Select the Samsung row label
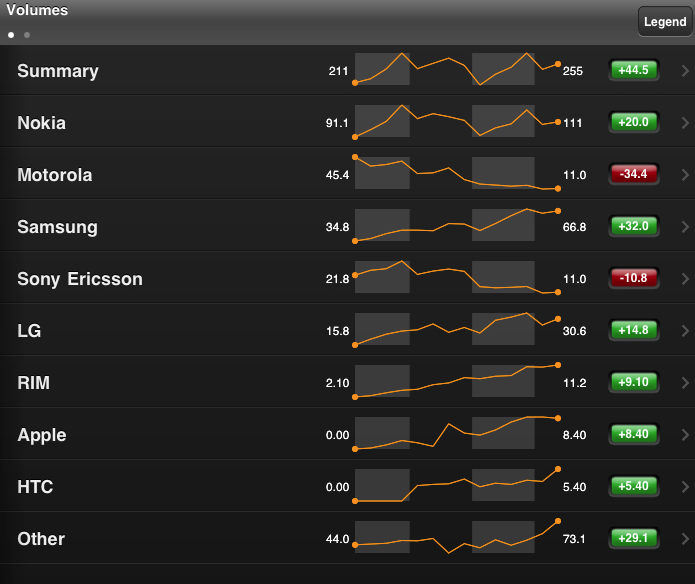The image size is (695, 584). (57, 227)
